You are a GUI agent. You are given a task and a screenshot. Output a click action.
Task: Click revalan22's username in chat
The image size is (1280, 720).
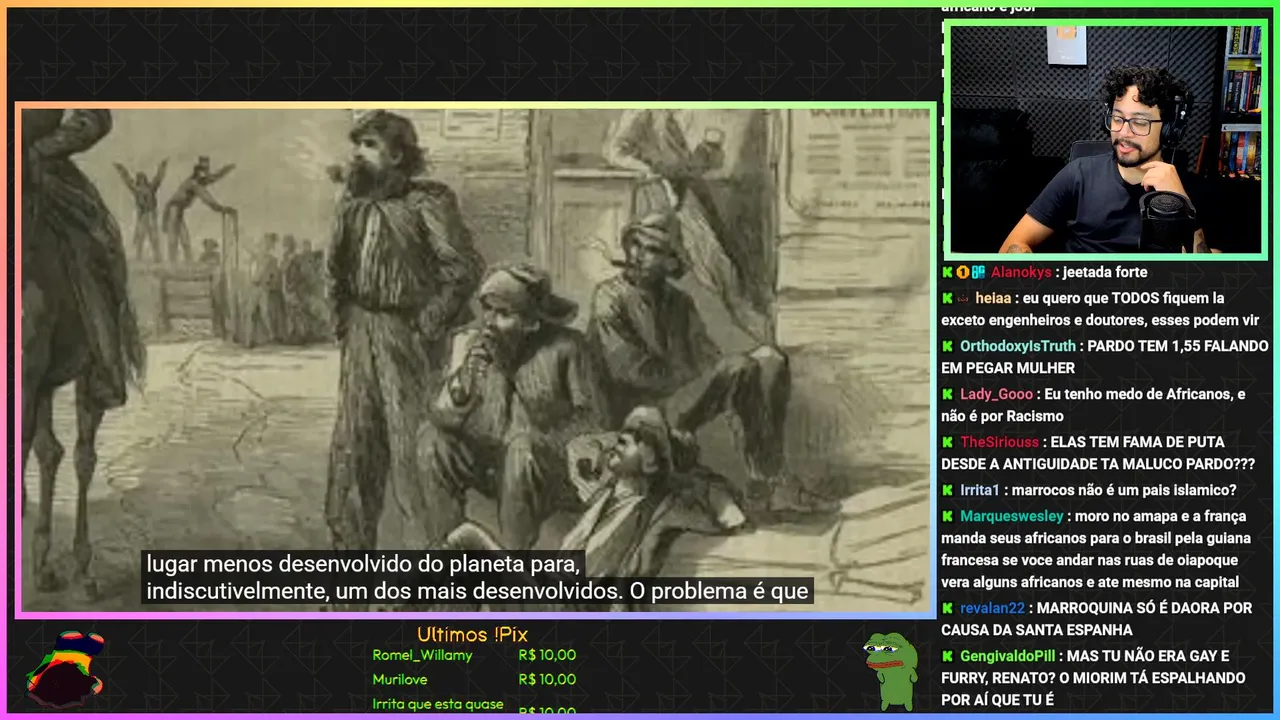pos(992,608)
